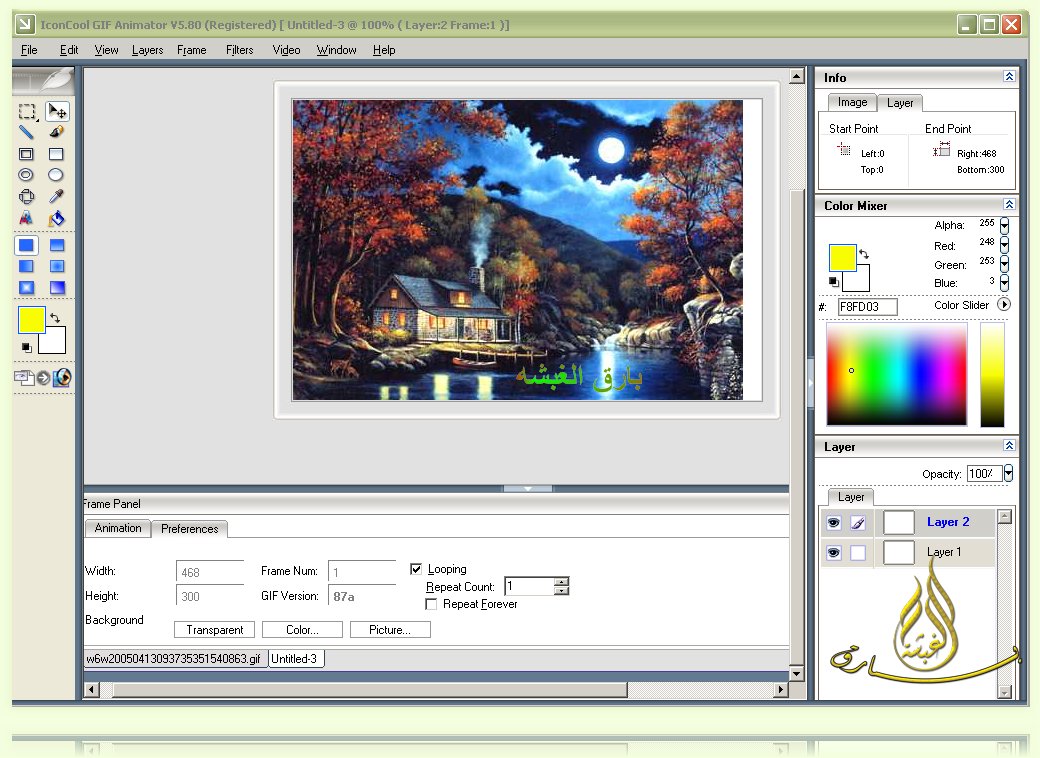This screenshot has width=1040, height=758.
Task: Hide Layer 2 using its eye icon
Action: tap(834, 523)
